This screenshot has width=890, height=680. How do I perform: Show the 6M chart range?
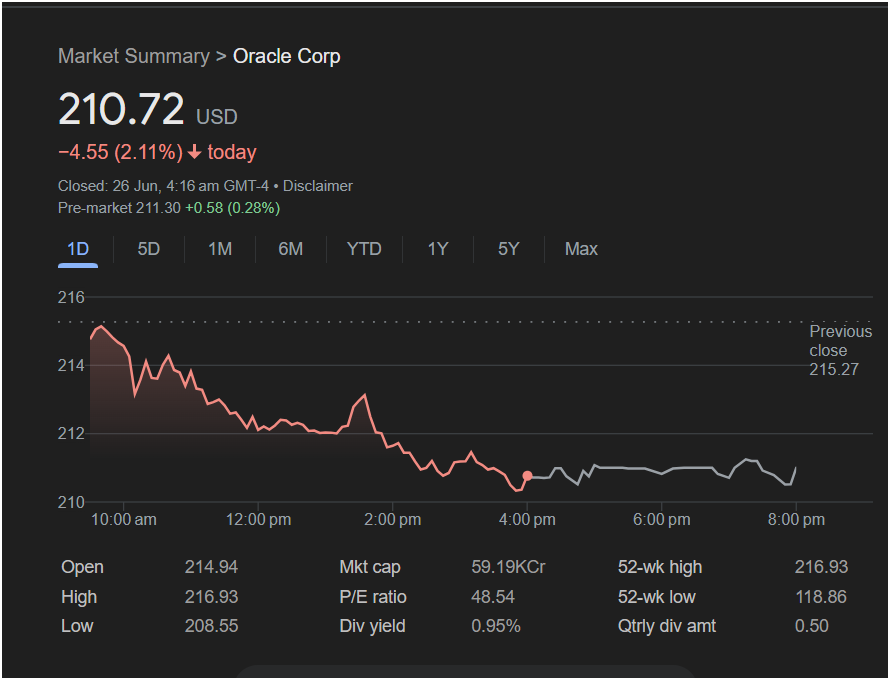tap(291, 249)
